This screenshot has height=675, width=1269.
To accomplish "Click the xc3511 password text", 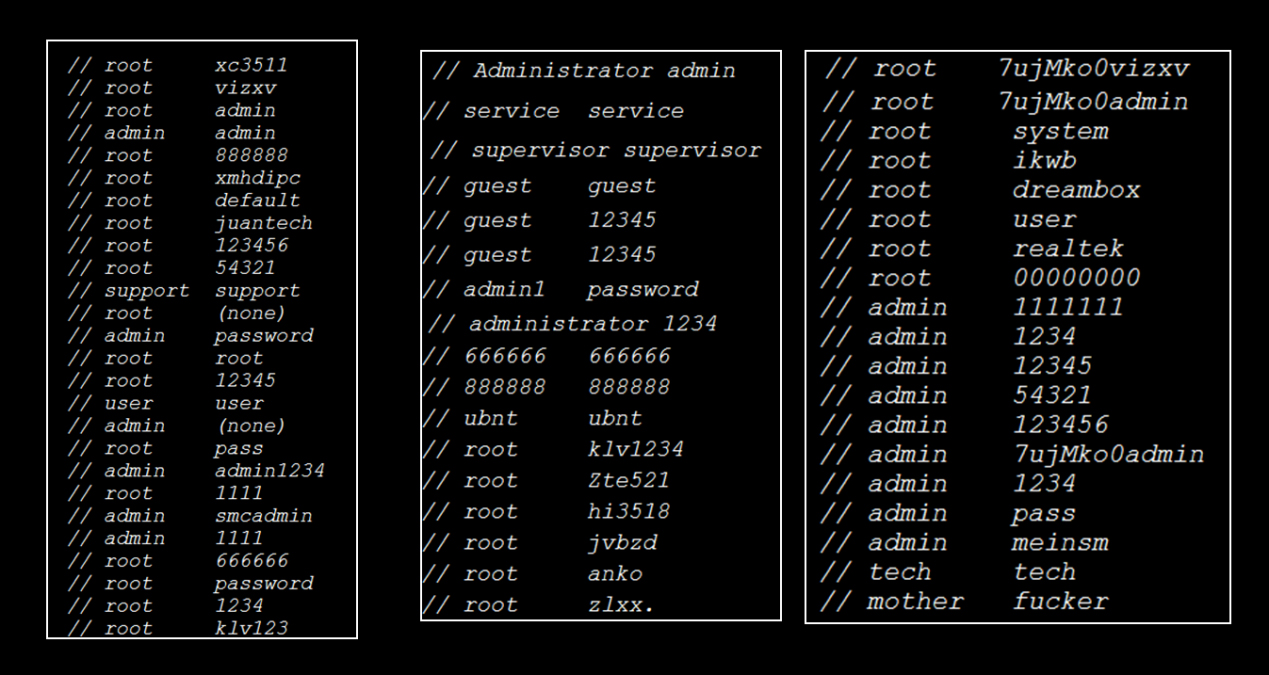I will click(251, 66).
